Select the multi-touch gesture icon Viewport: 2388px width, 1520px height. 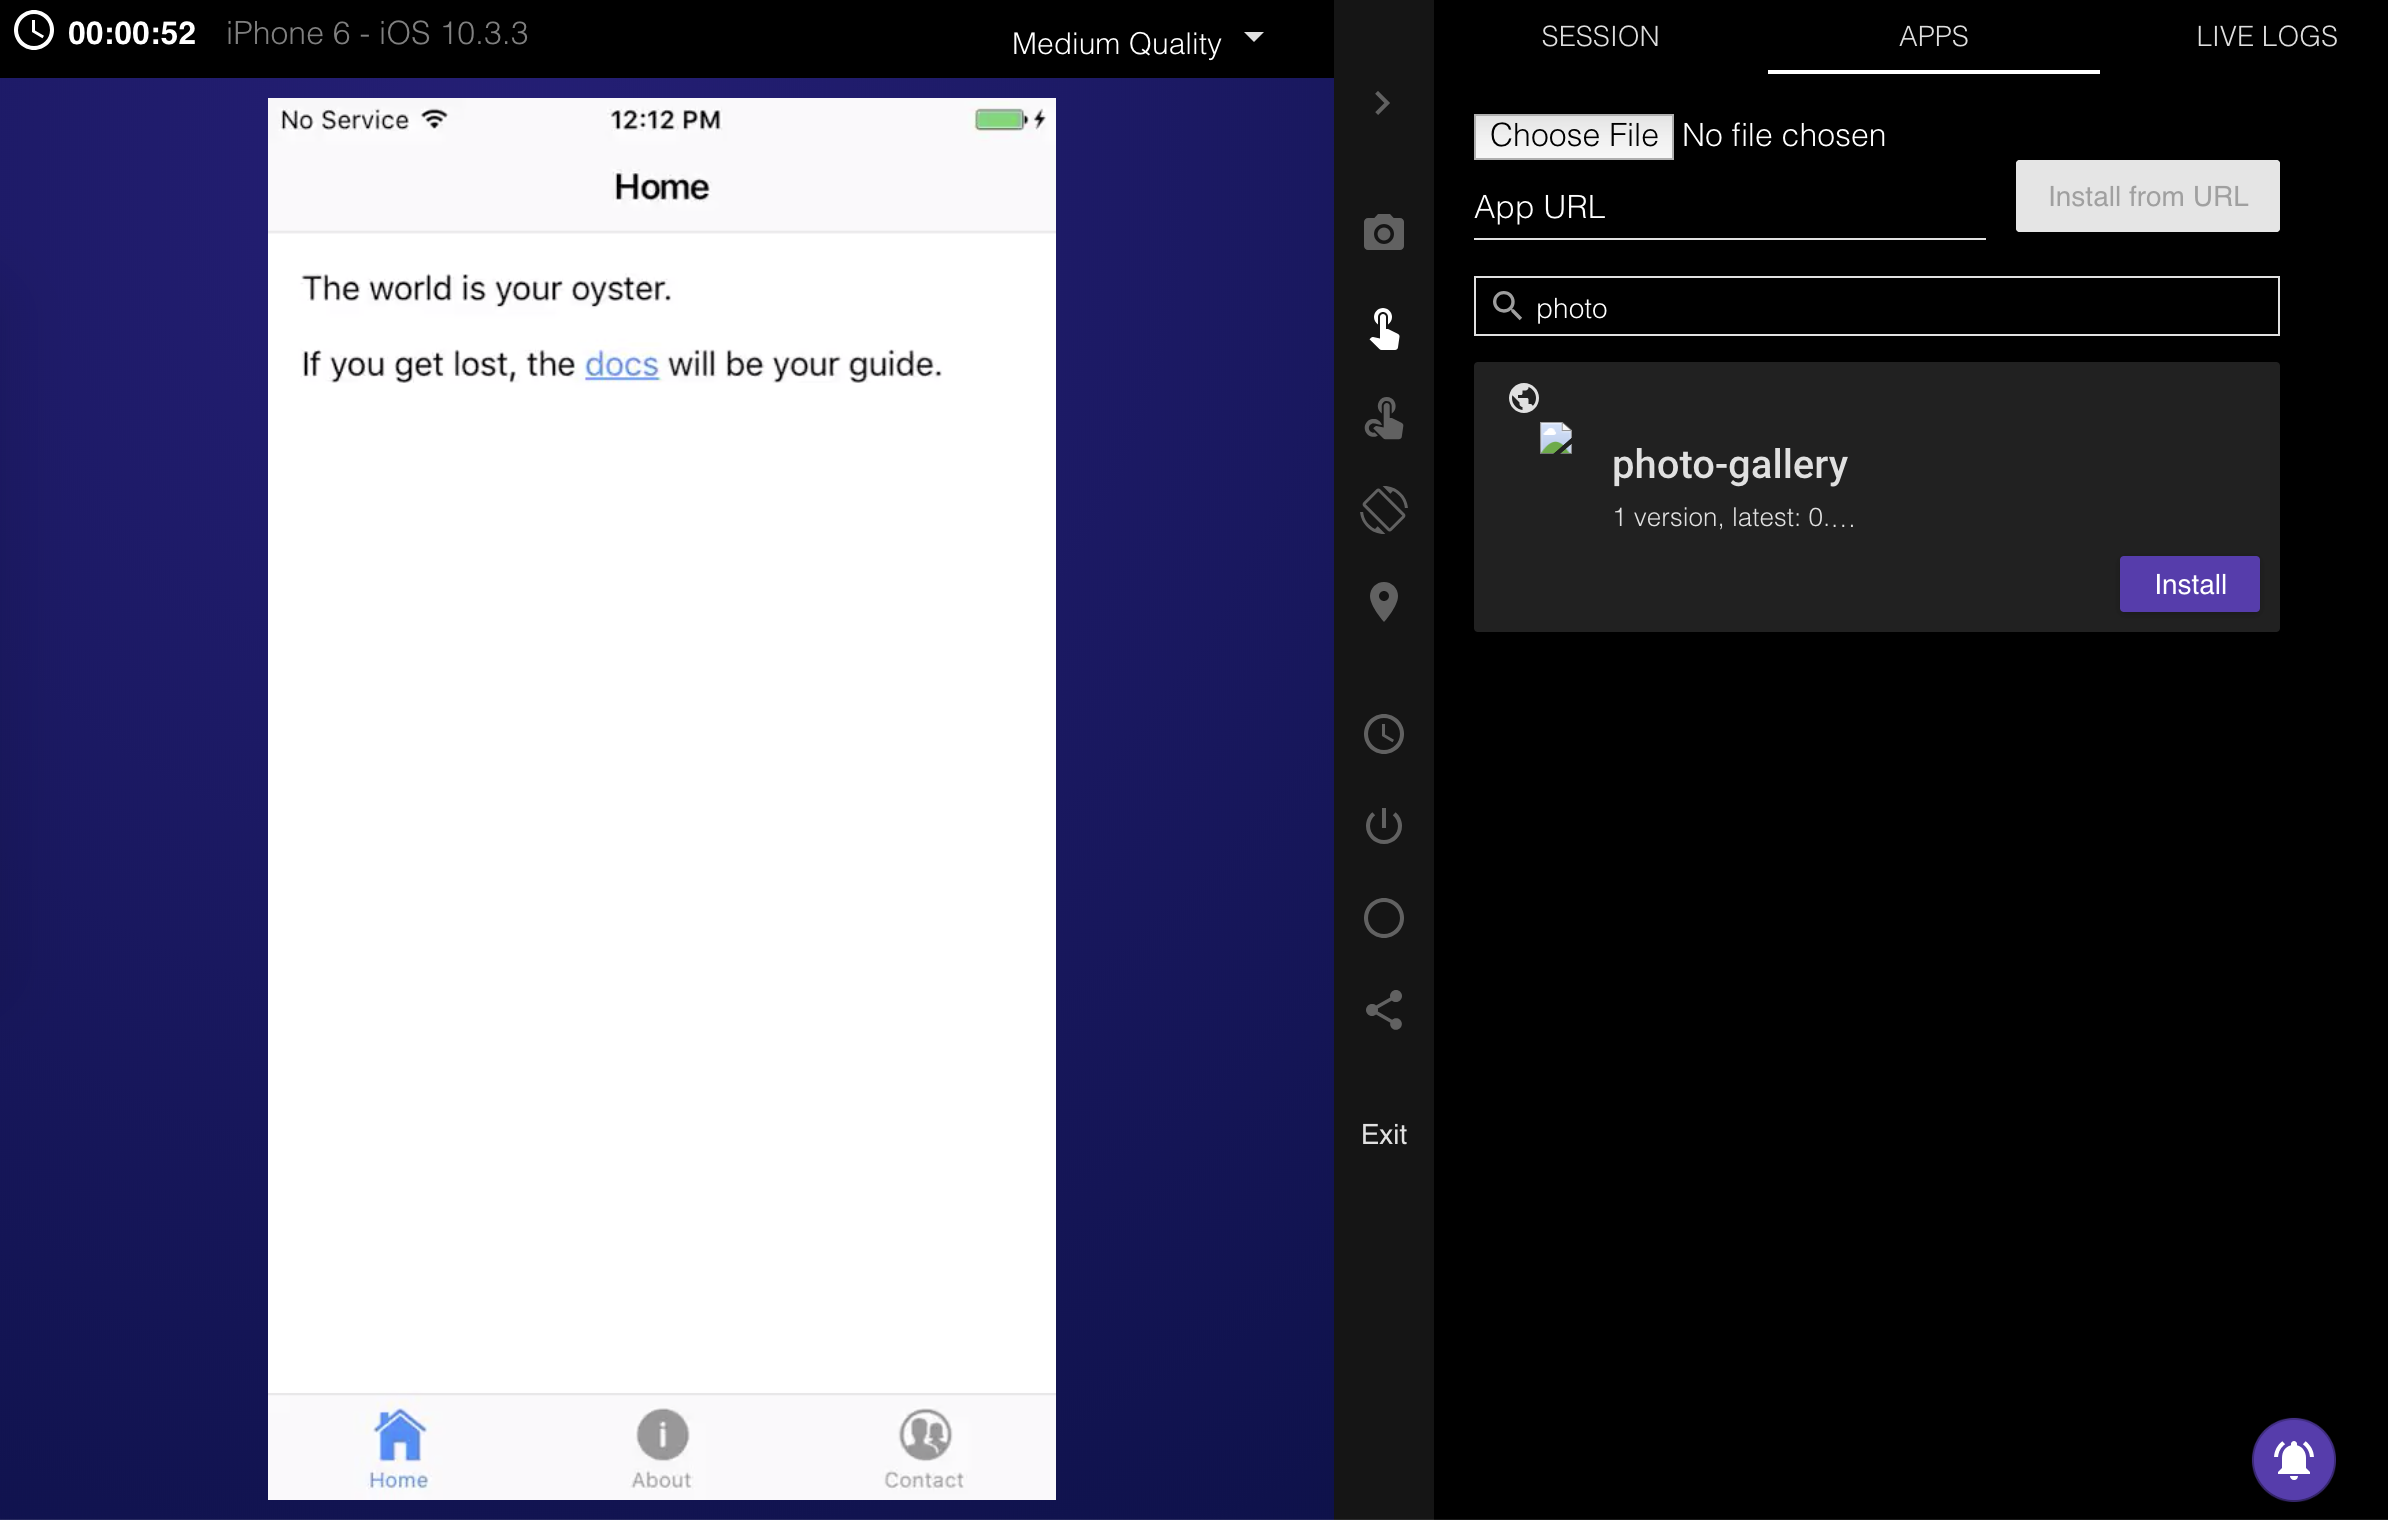[1383, 419]
